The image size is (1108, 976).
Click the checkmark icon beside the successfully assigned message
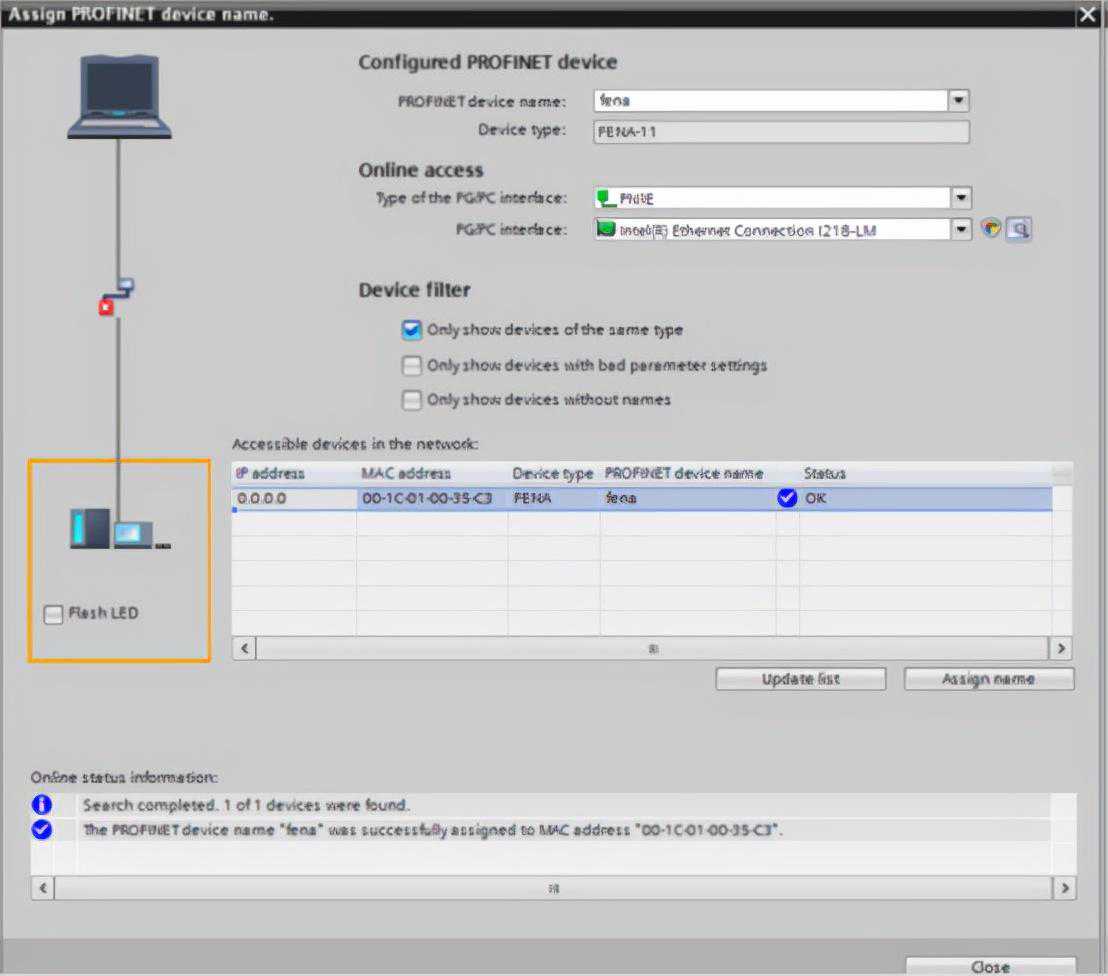click(41, 830)
